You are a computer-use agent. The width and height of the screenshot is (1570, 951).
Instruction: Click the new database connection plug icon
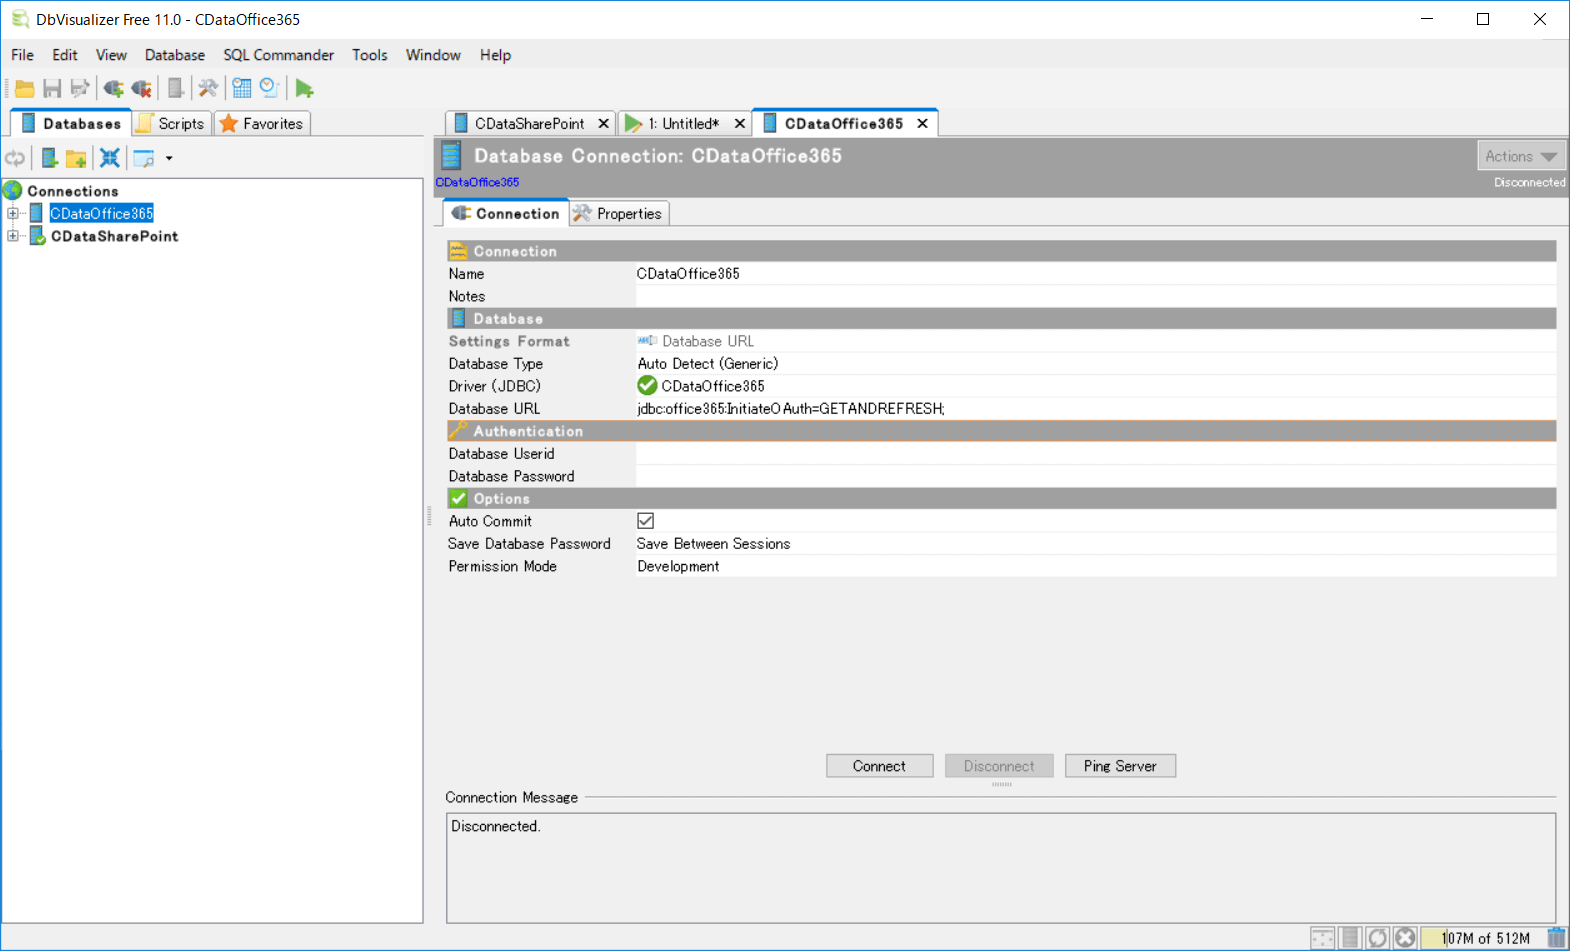click(x=113, y=89)
